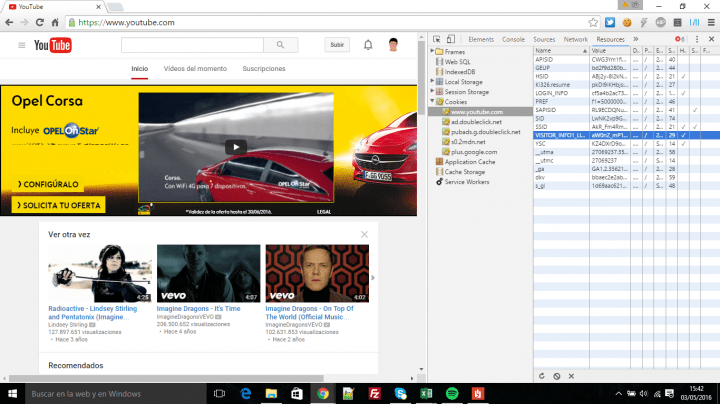Click SOLICITA TU OFERTA button
Screen dimensions: 720x404
[x=58, y=205]
